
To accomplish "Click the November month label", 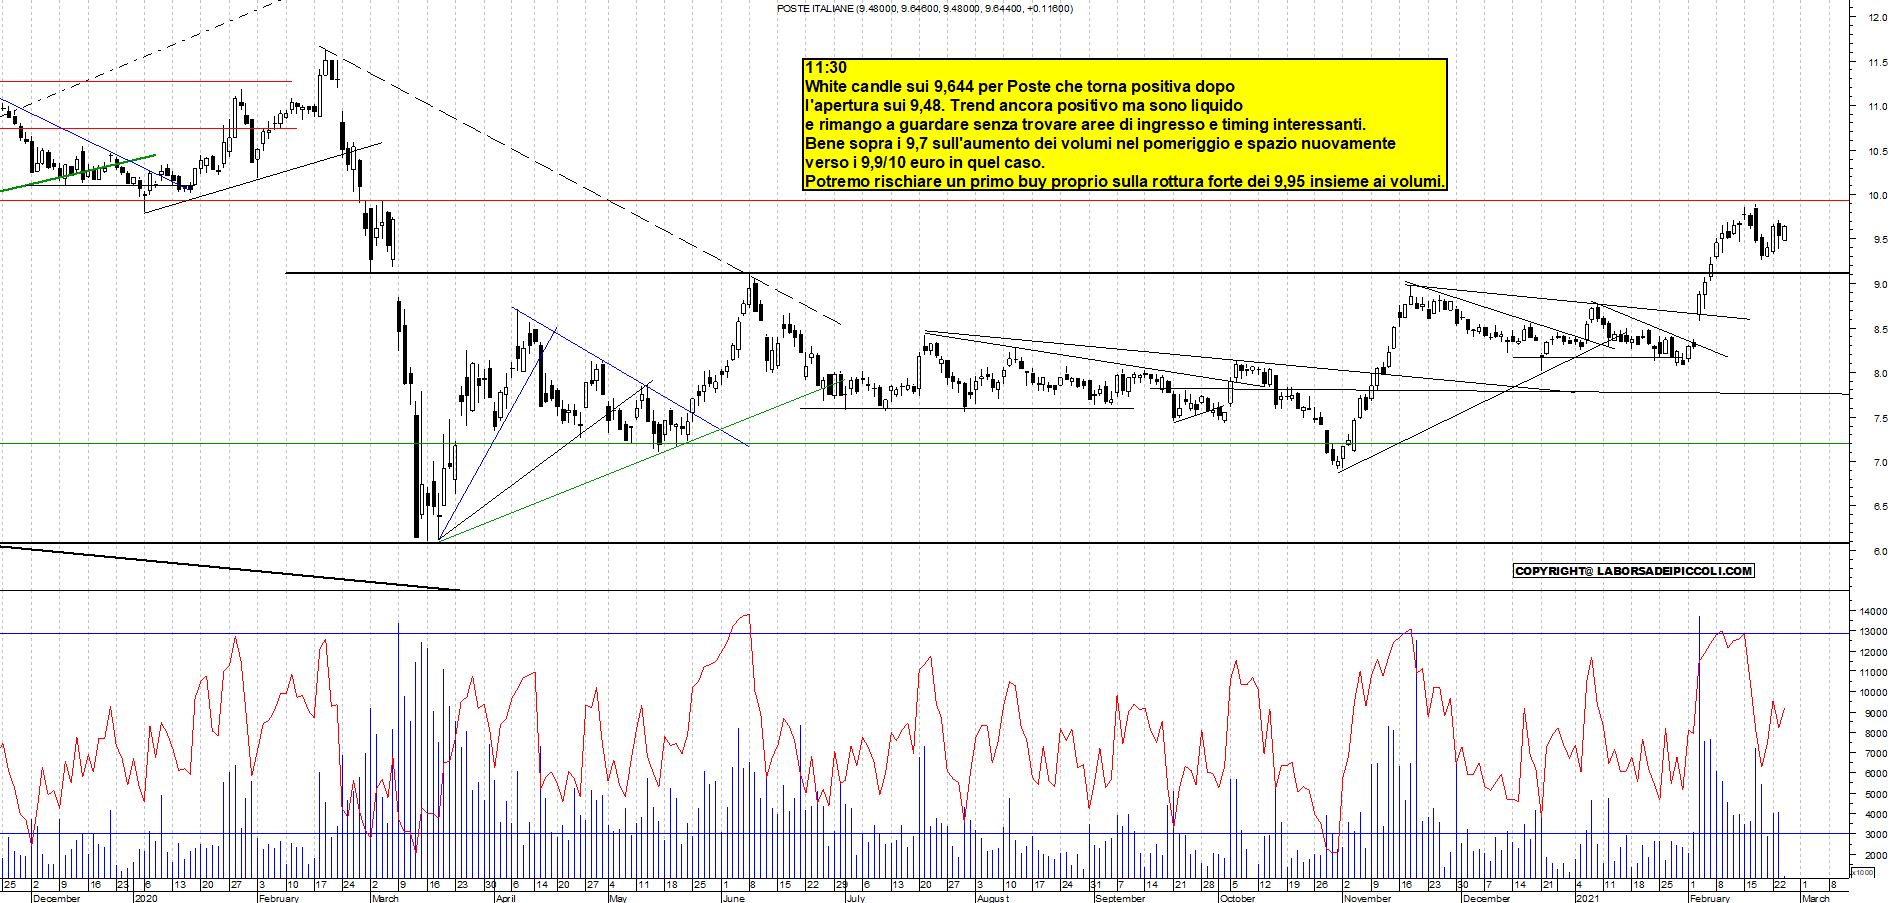I will [x=1367, y=898].
